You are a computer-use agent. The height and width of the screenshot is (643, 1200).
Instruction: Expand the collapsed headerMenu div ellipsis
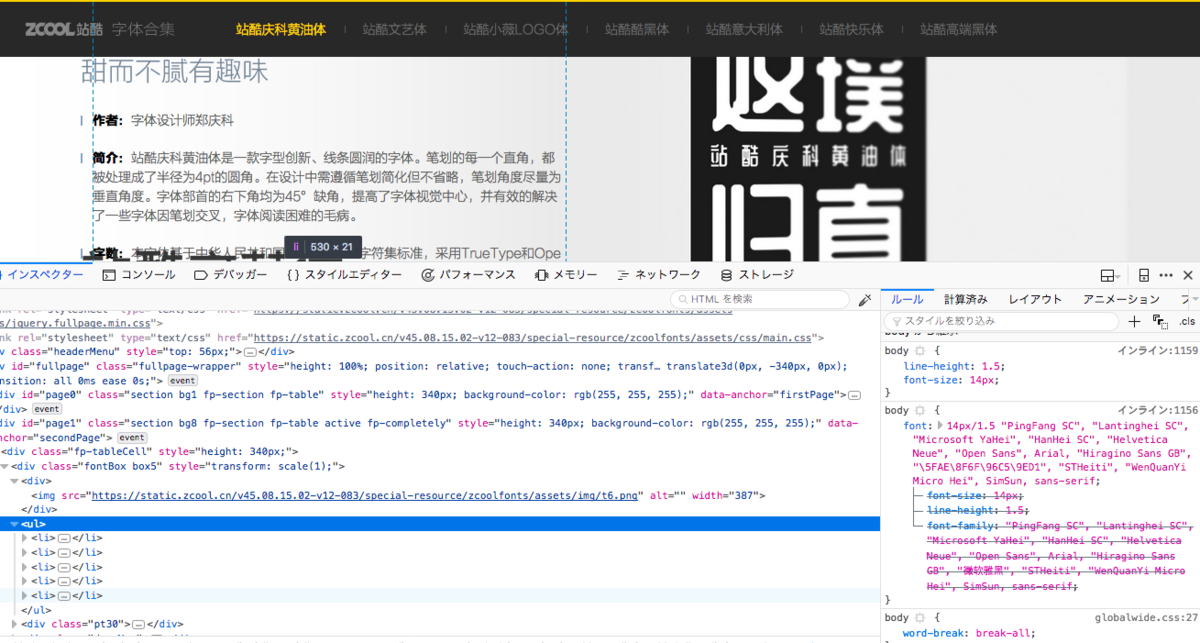pyautogui.click(x=250, y=352)
